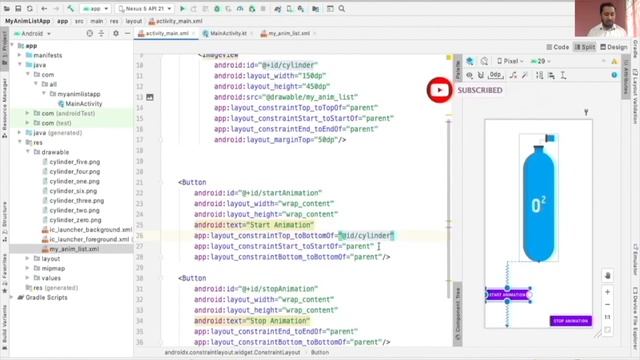Run the app with the green play icon
This screenshot has height=360, width=640.
click(182, 9)
